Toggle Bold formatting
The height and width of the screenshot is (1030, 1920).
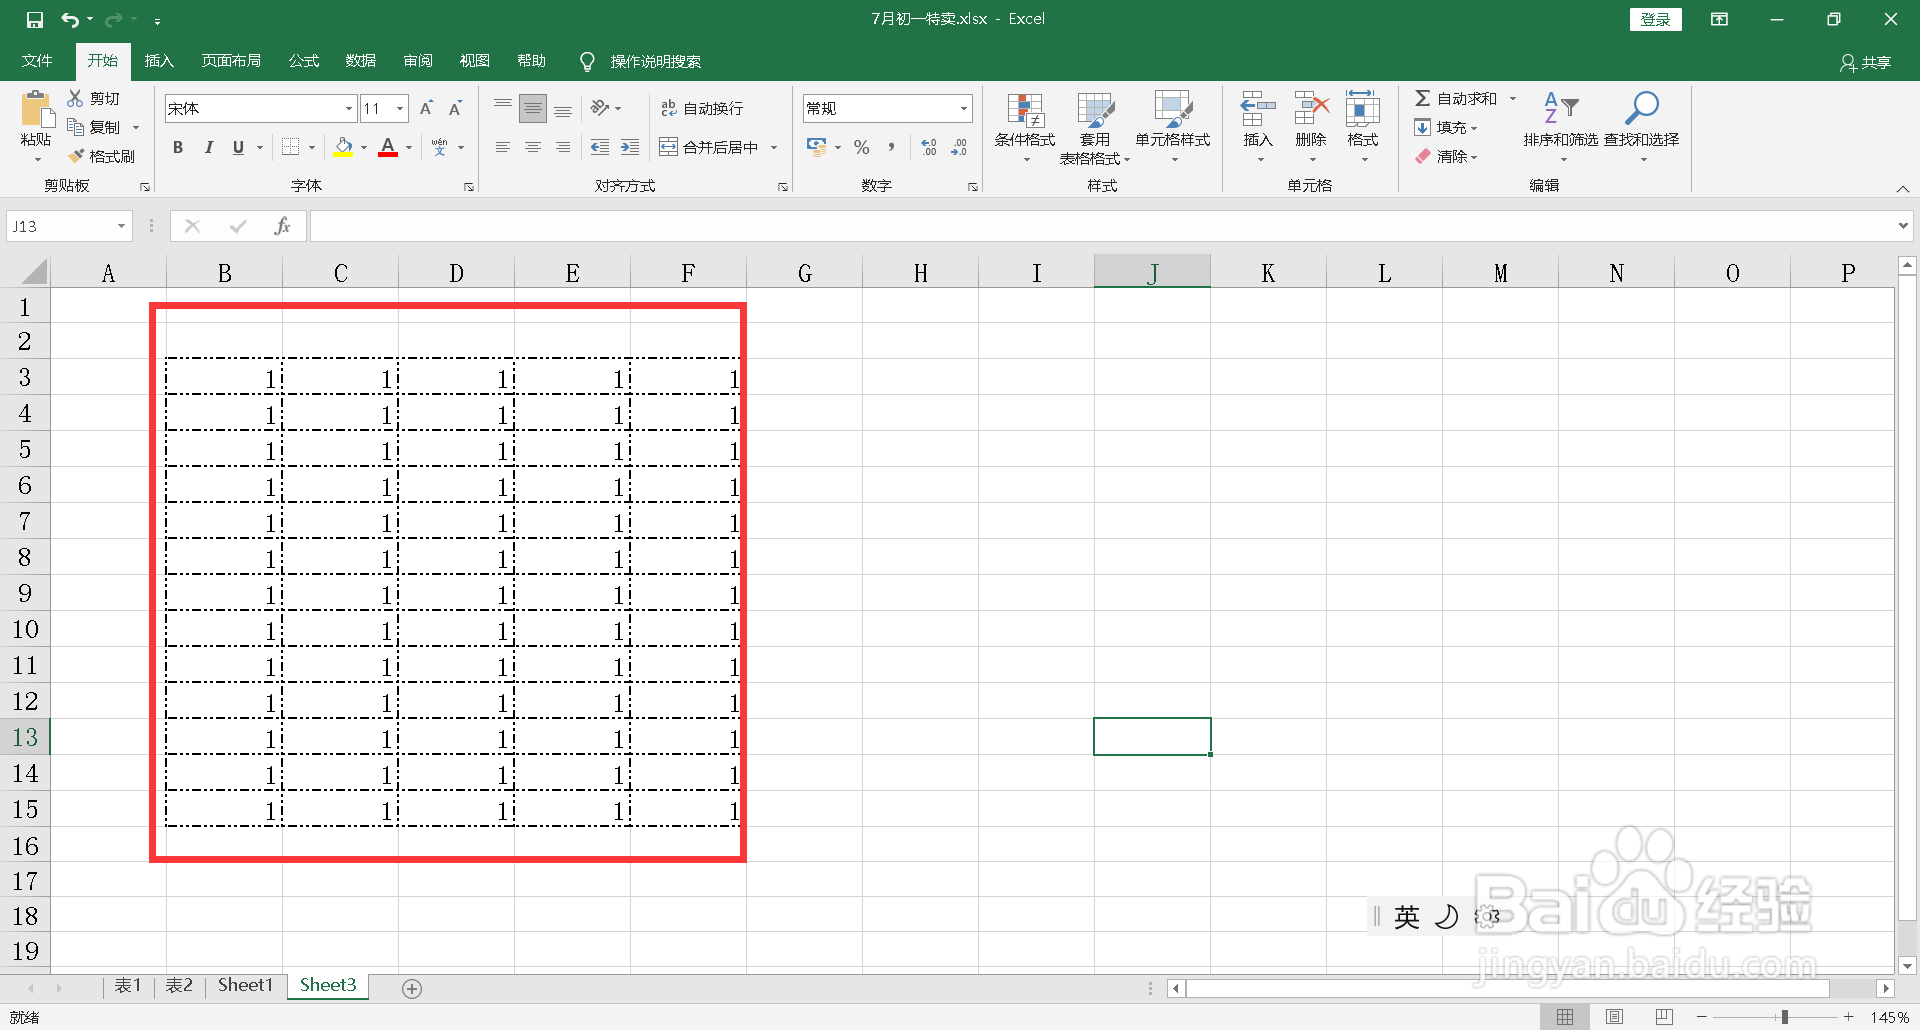pyautogui.click(x=178, y=147)
